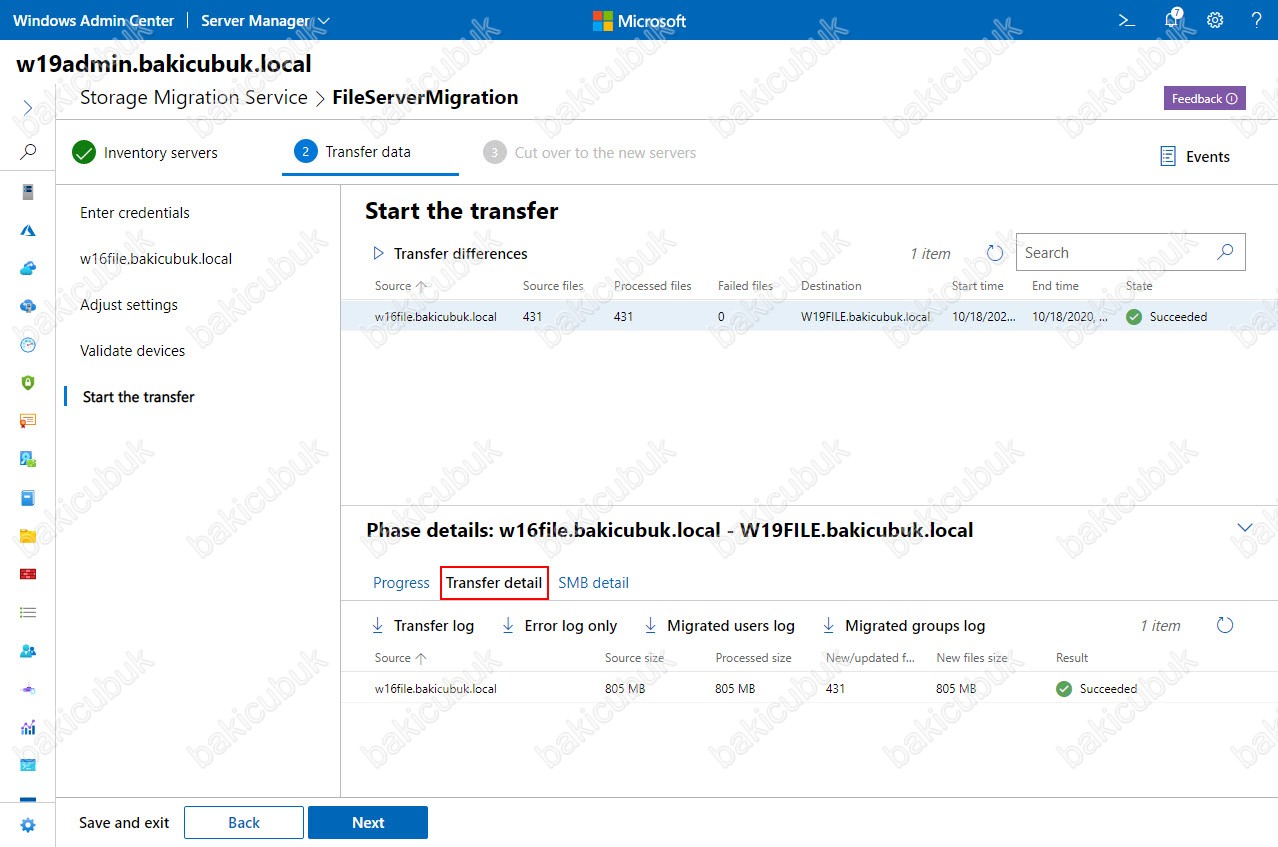Screen dimensions: 1278x847
Task: Open the Feedback button
Action: point(1204,98)
